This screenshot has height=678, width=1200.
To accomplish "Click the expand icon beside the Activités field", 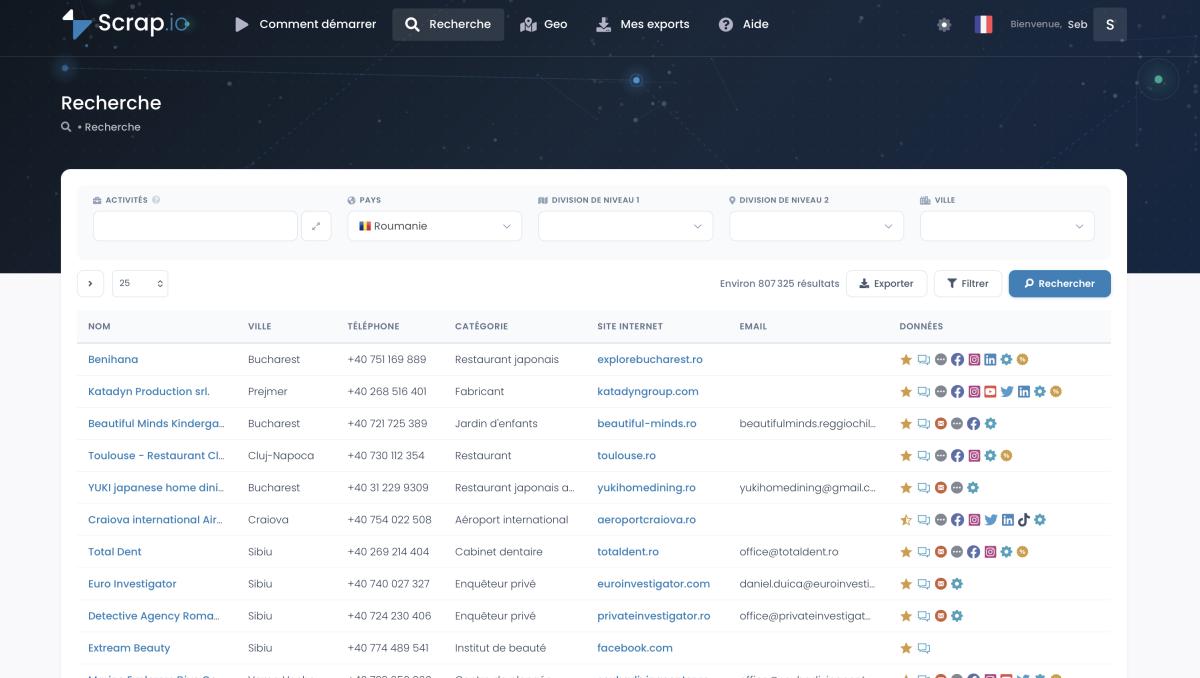I will pyautogui.click(x=315, y=226).
